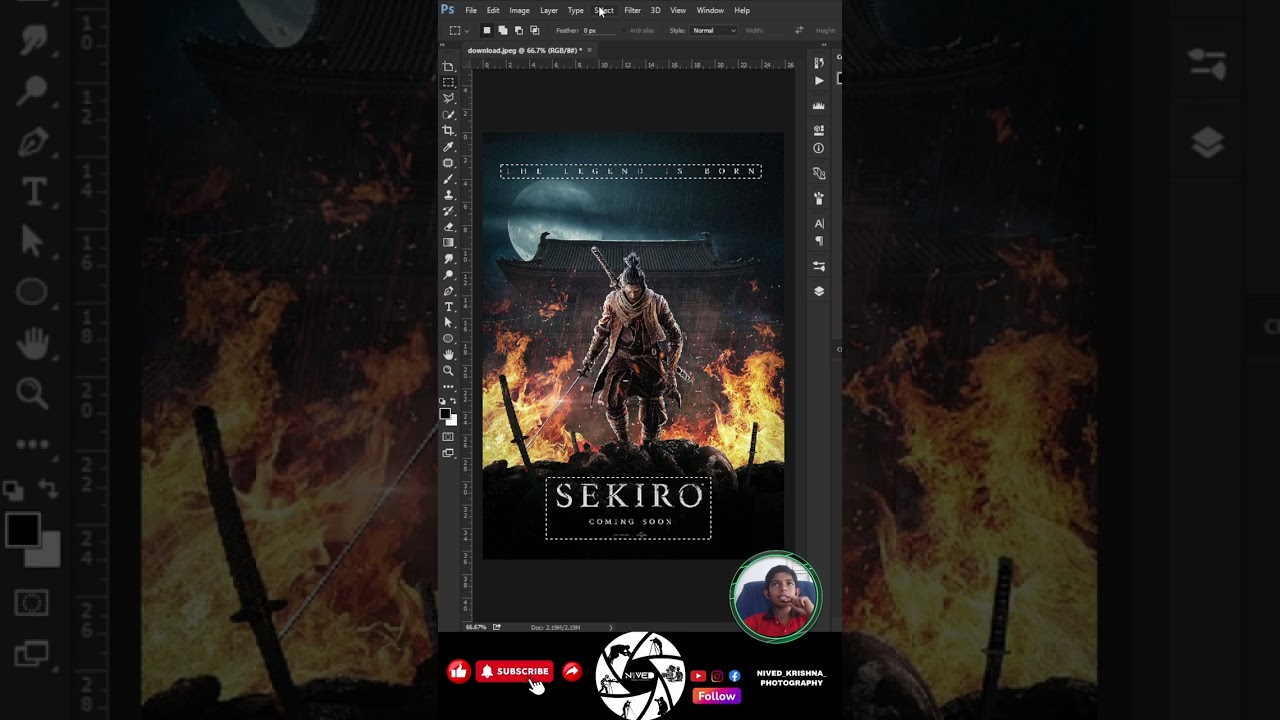Select the History Brush tool

(x=448, y=211)
